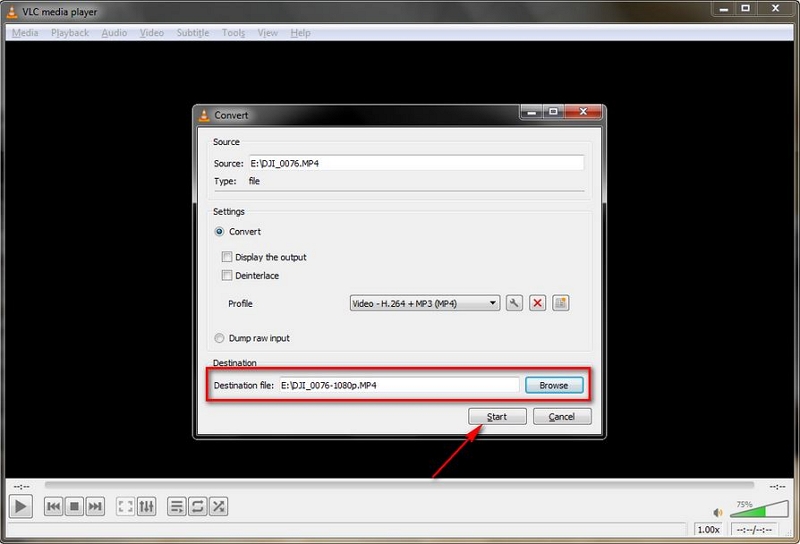Open the Help menu
The image size is (800, 544).
coord(301,33)
